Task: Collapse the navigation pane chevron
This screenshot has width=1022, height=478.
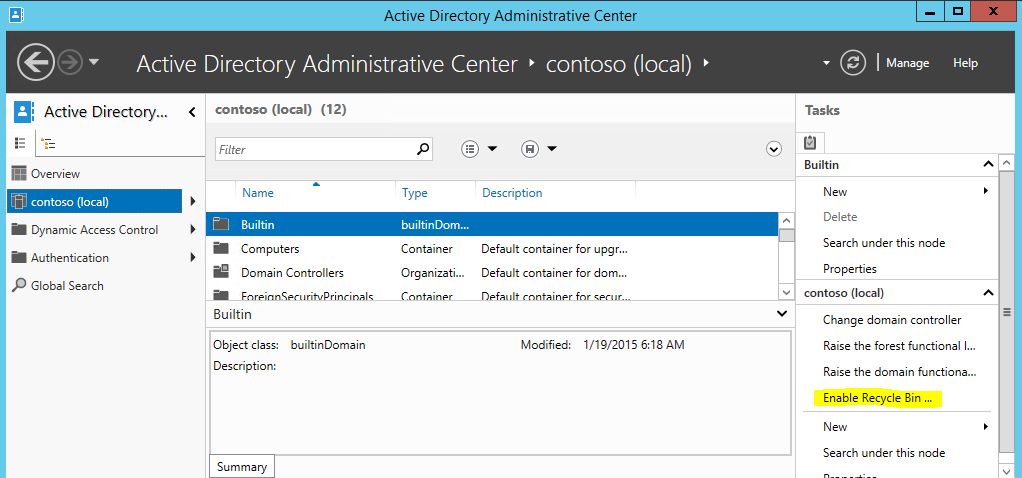Action: point(192,112)
